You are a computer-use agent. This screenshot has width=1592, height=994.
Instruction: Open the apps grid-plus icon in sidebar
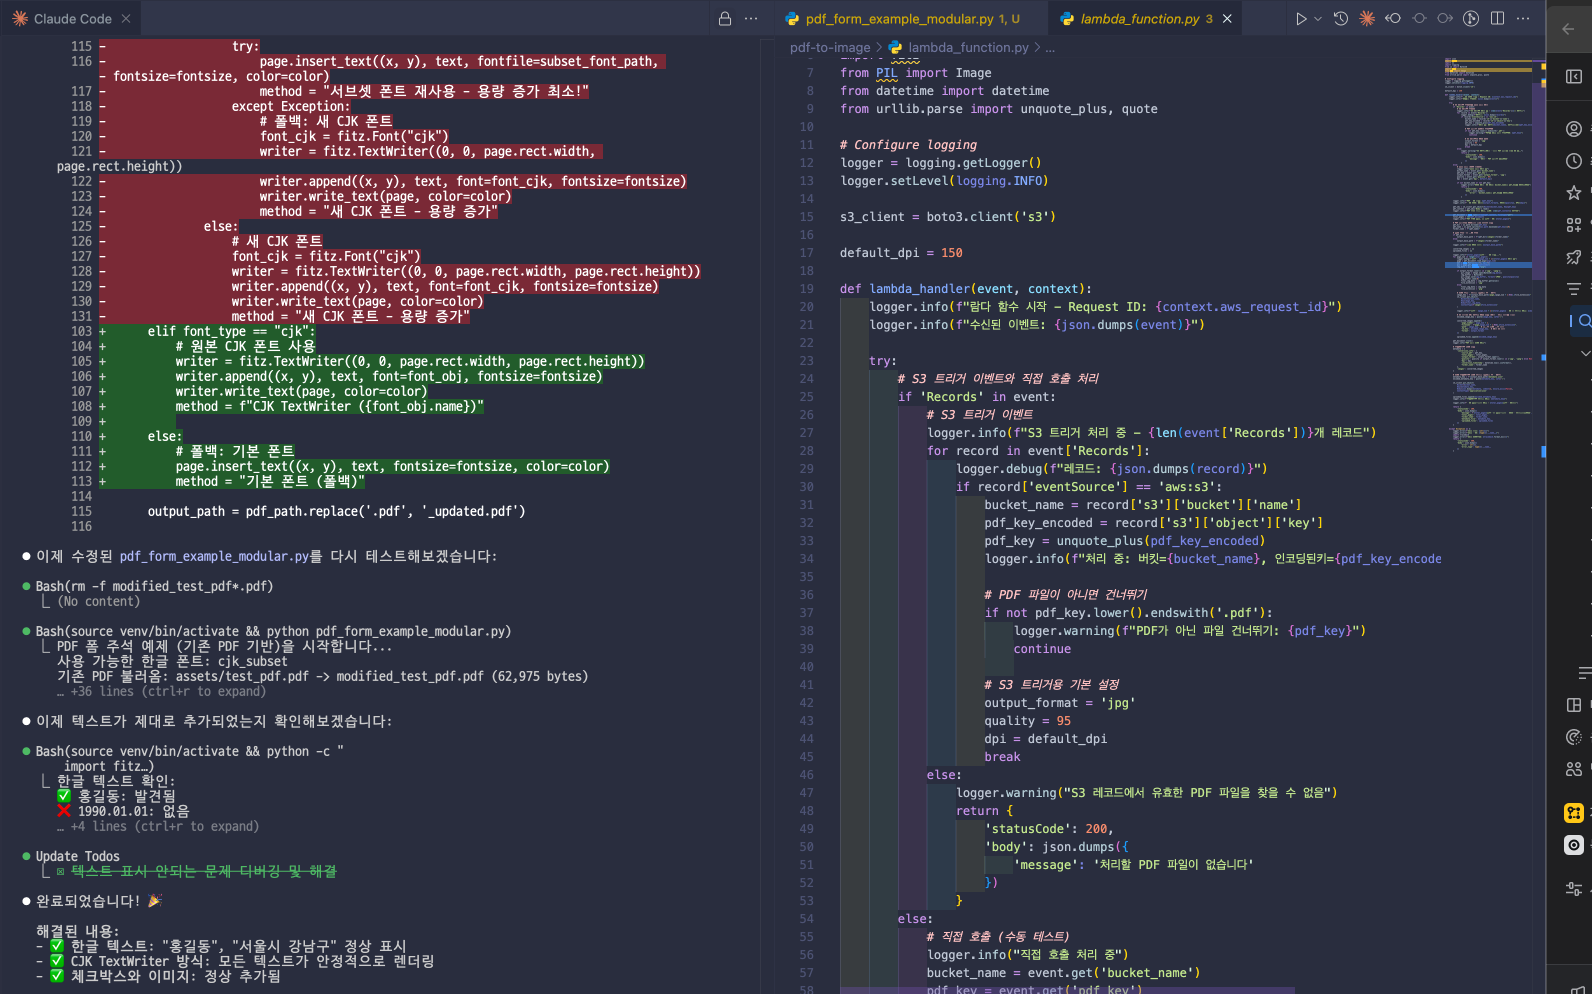point(1574,225)
